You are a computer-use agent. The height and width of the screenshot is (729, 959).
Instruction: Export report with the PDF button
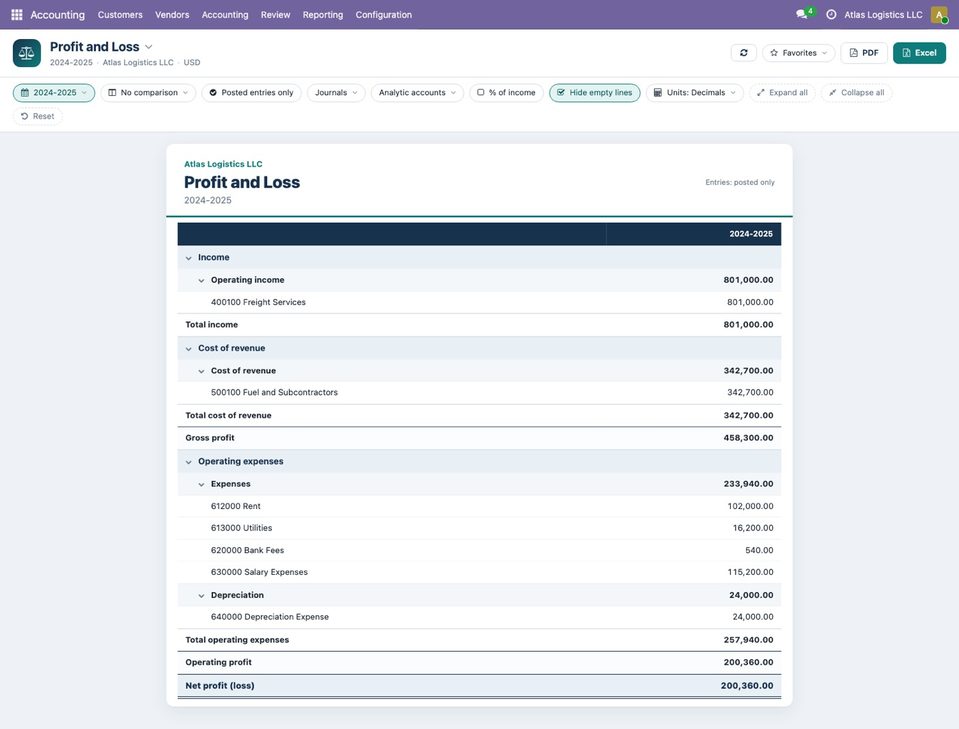point(864,53)
